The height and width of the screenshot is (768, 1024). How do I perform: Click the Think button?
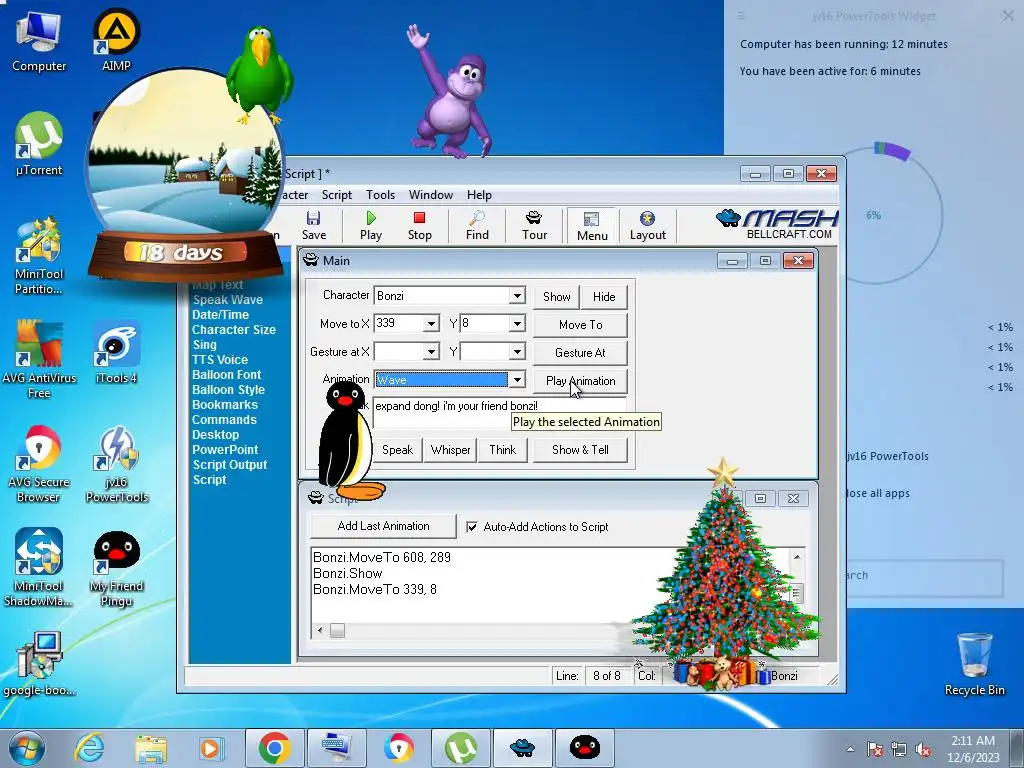[502, 450]
